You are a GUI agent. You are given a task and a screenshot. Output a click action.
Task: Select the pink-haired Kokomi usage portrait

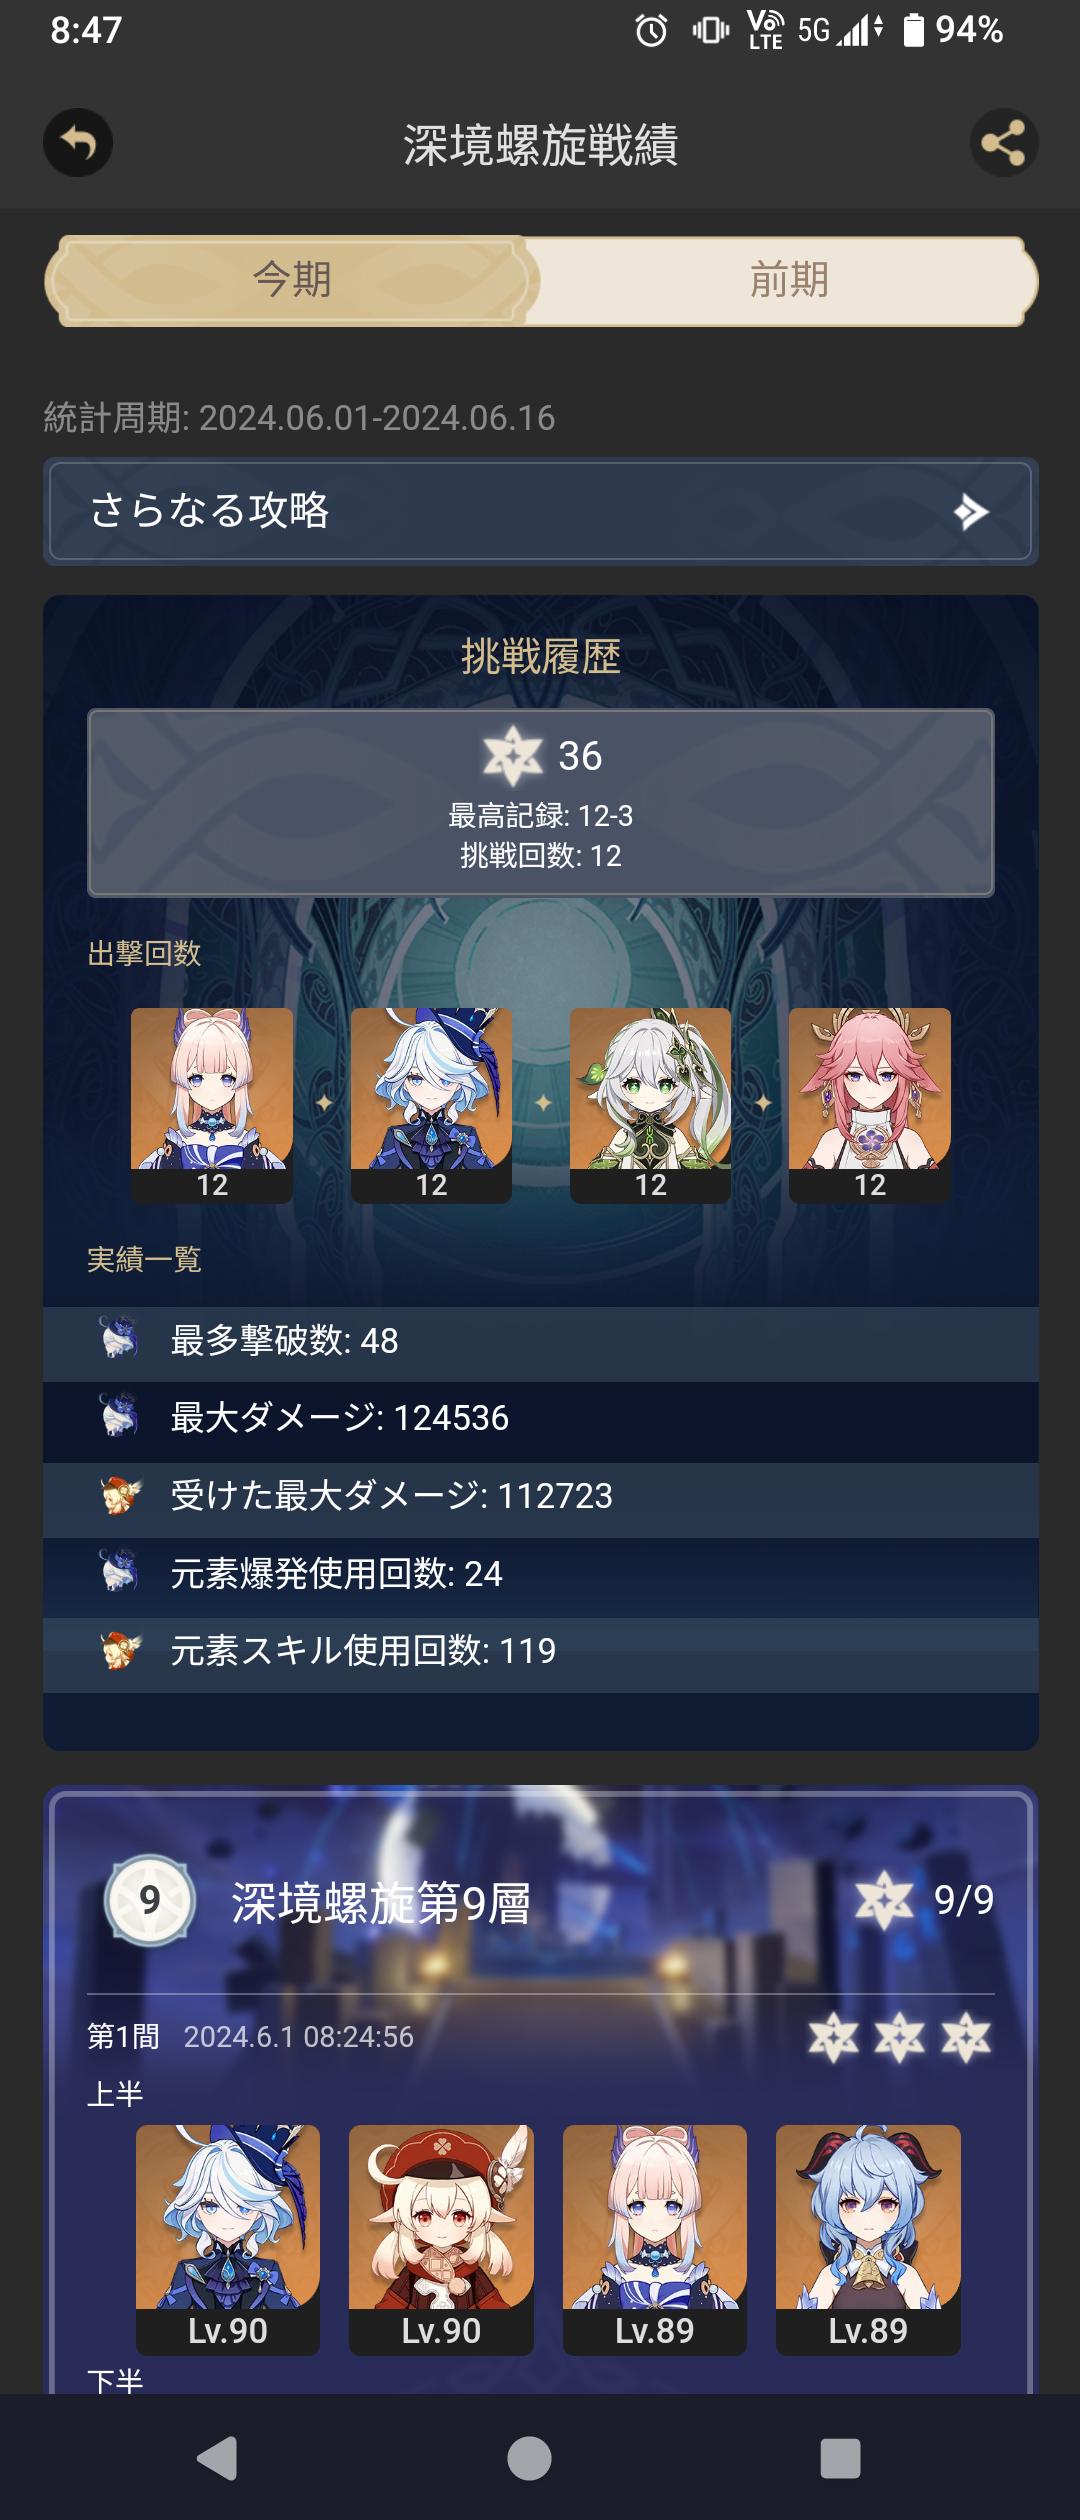pyautogui.click(x=212, y=1104)
